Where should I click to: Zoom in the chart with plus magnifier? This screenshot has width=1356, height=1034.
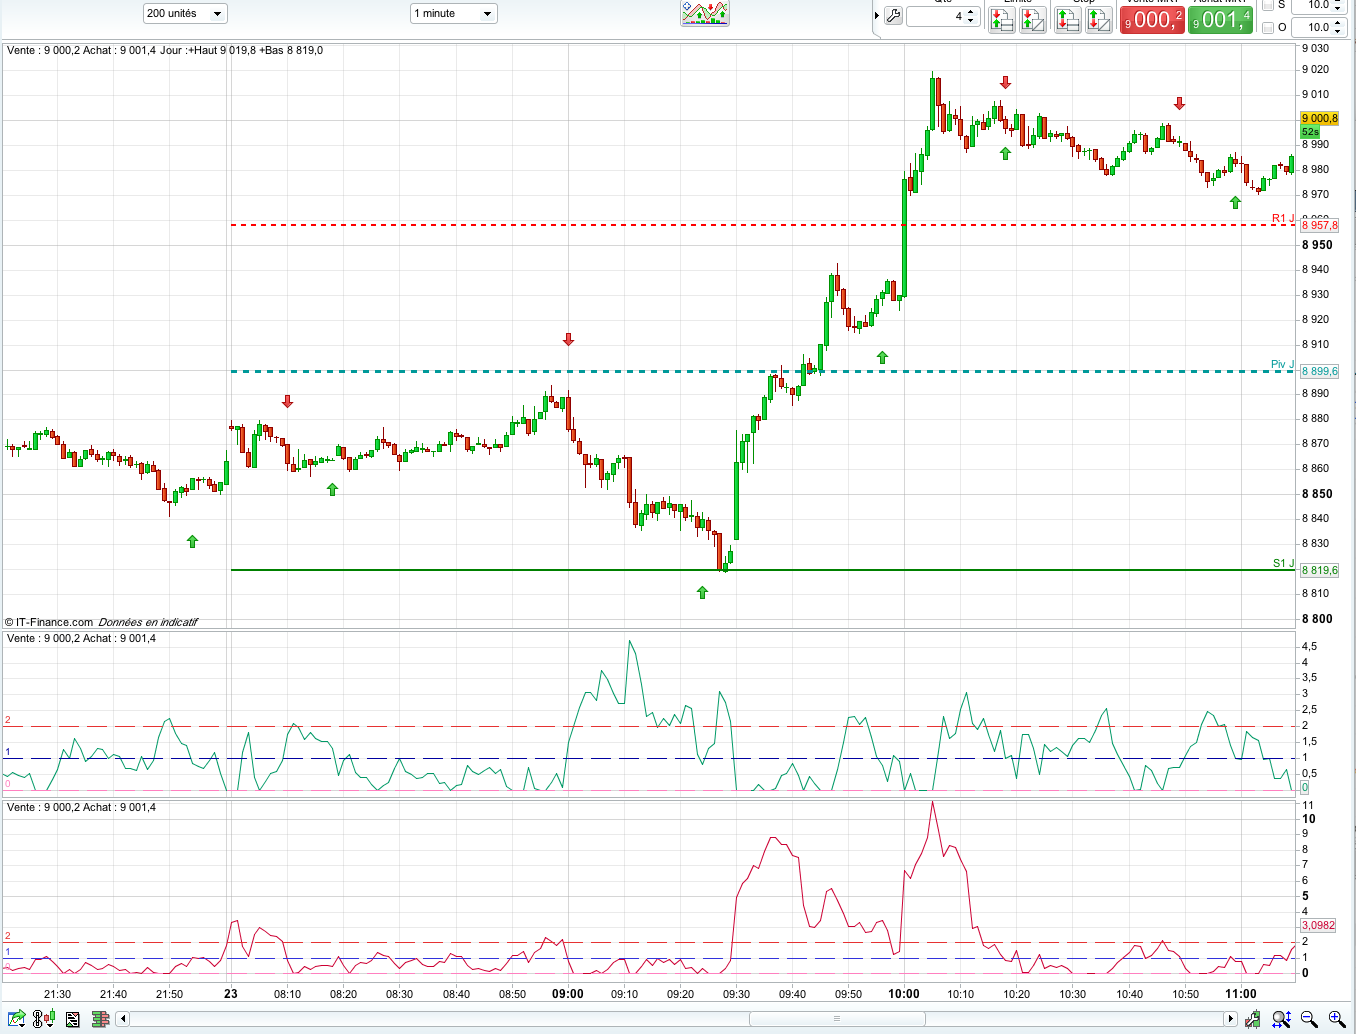tap(1337, 1019)
